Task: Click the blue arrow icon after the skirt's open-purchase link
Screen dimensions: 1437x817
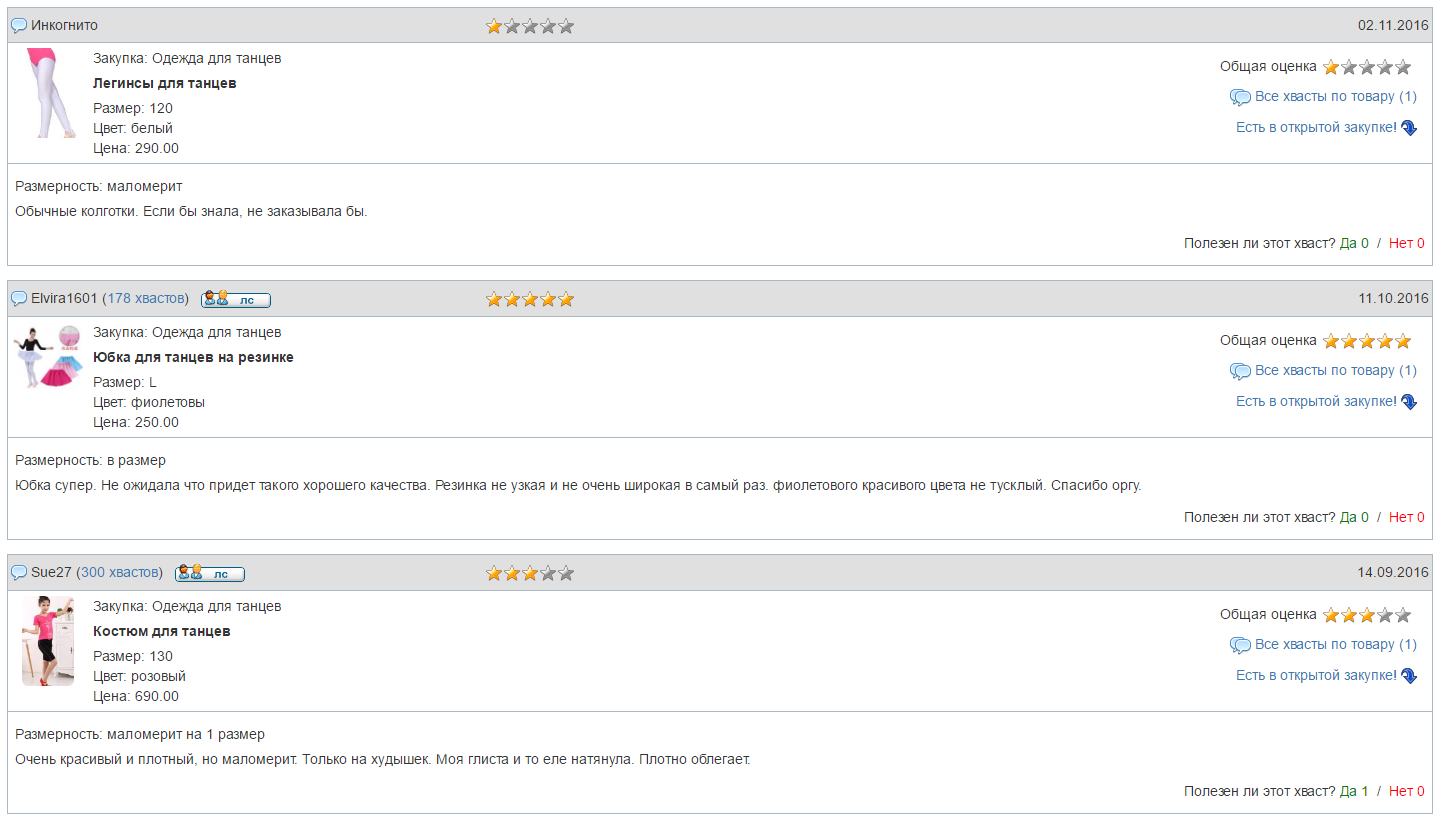Action: point(1409,402)
